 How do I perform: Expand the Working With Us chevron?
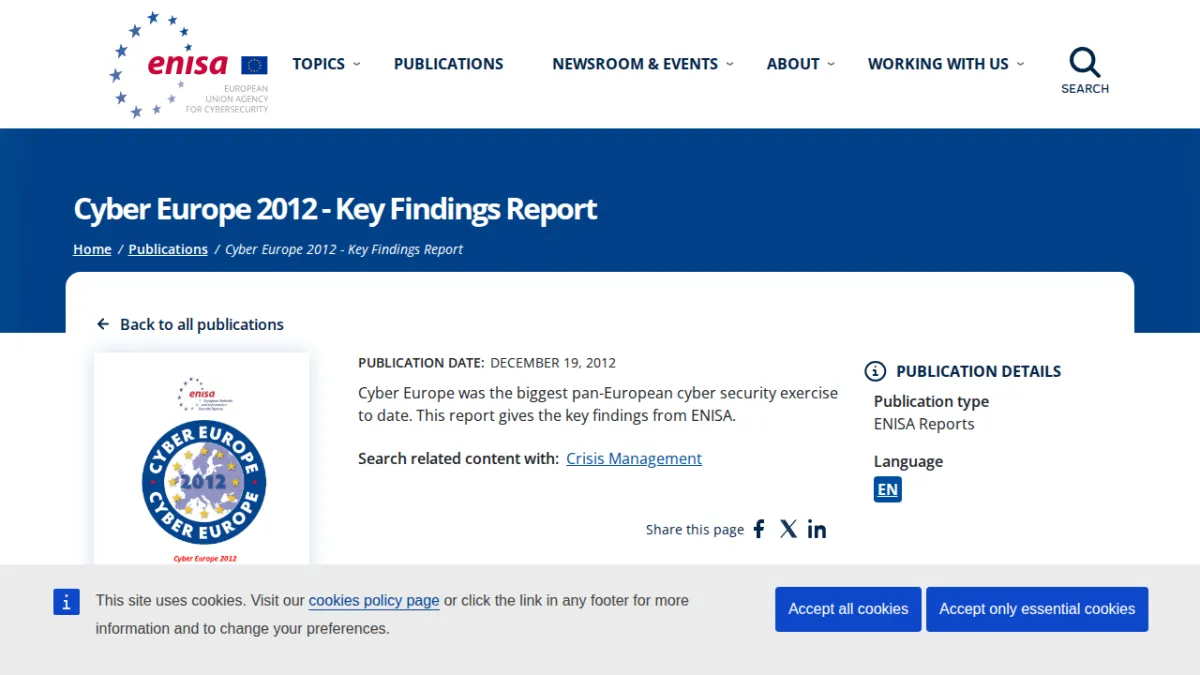tap(1020, 64)
